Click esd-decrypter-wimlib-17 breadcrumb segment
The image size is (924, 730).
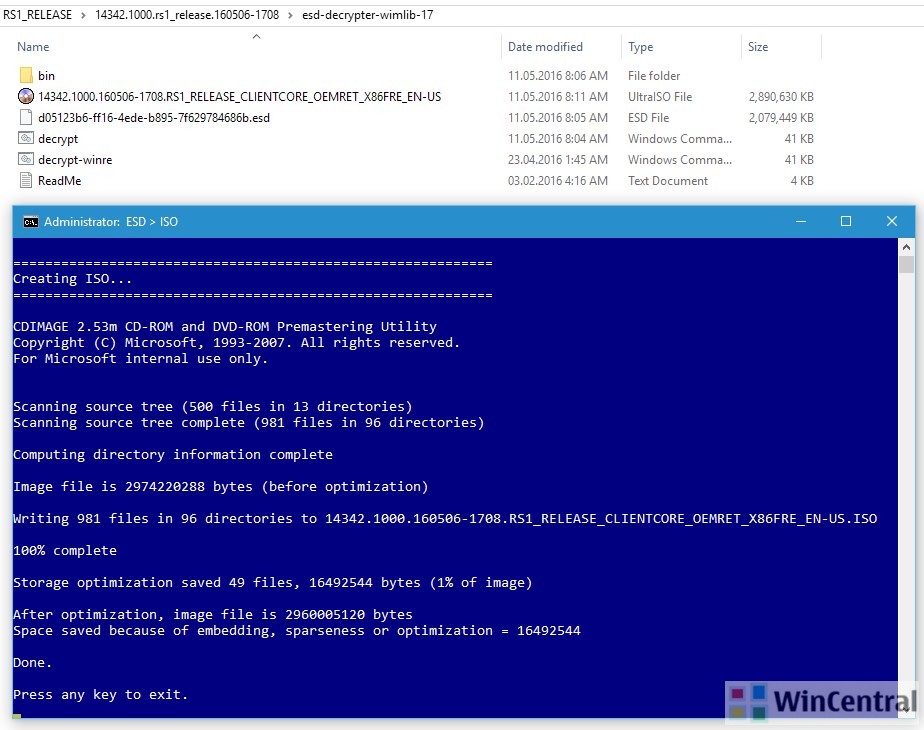pos(367,15)
